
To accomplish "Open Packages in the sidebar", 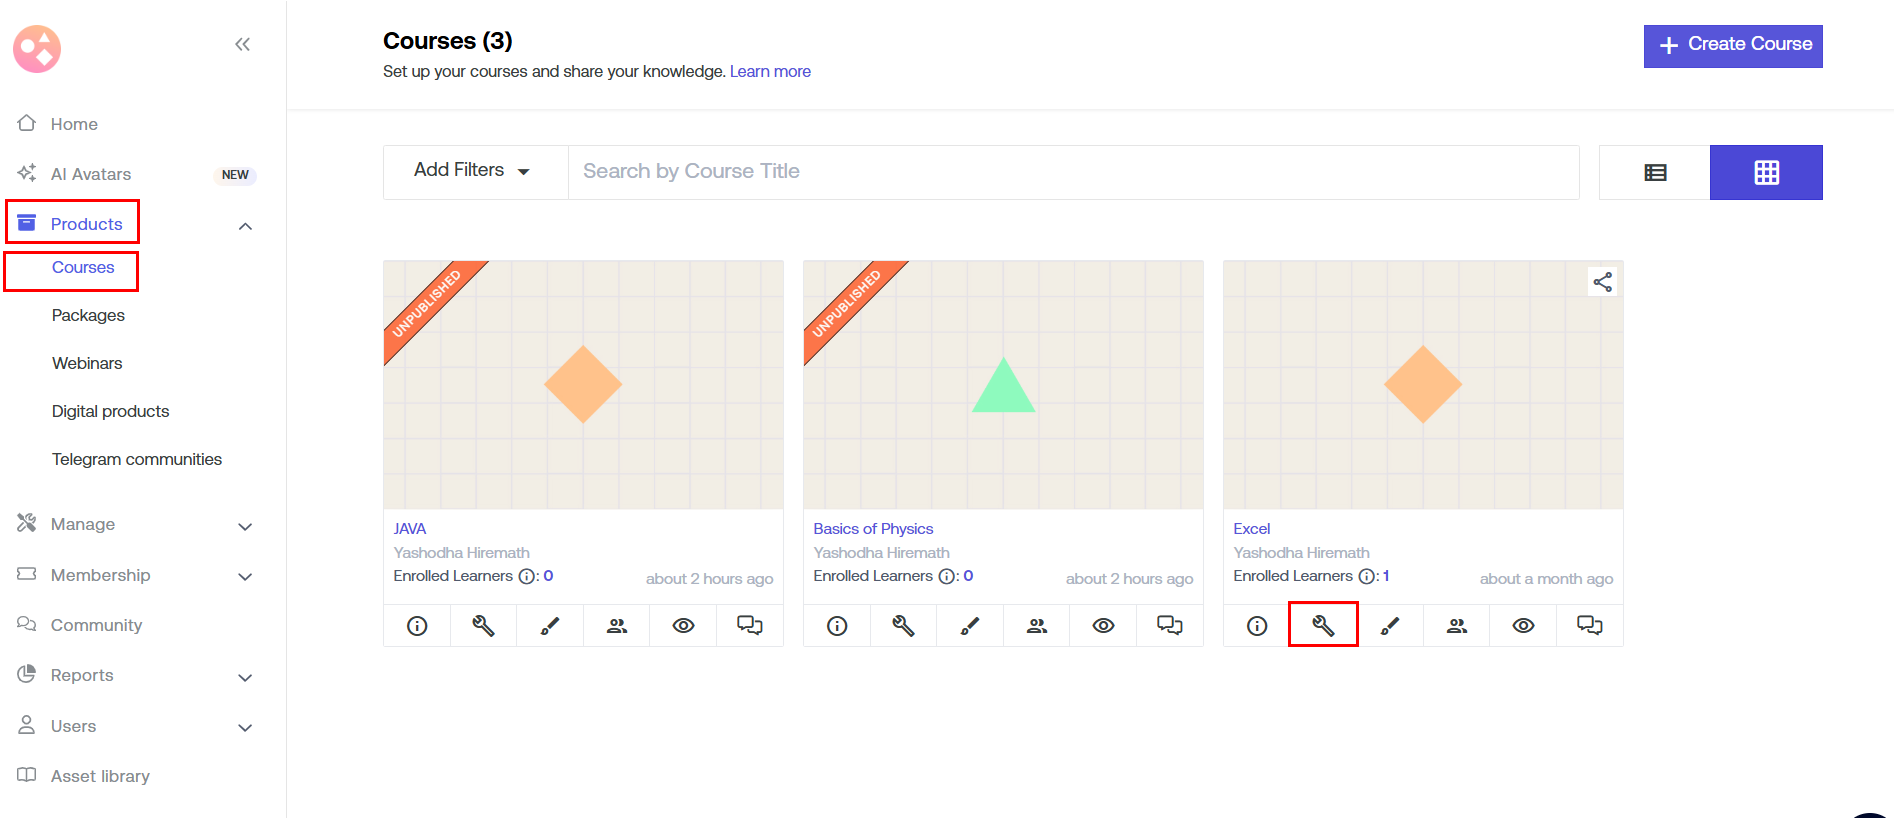I will click(88, 315).
